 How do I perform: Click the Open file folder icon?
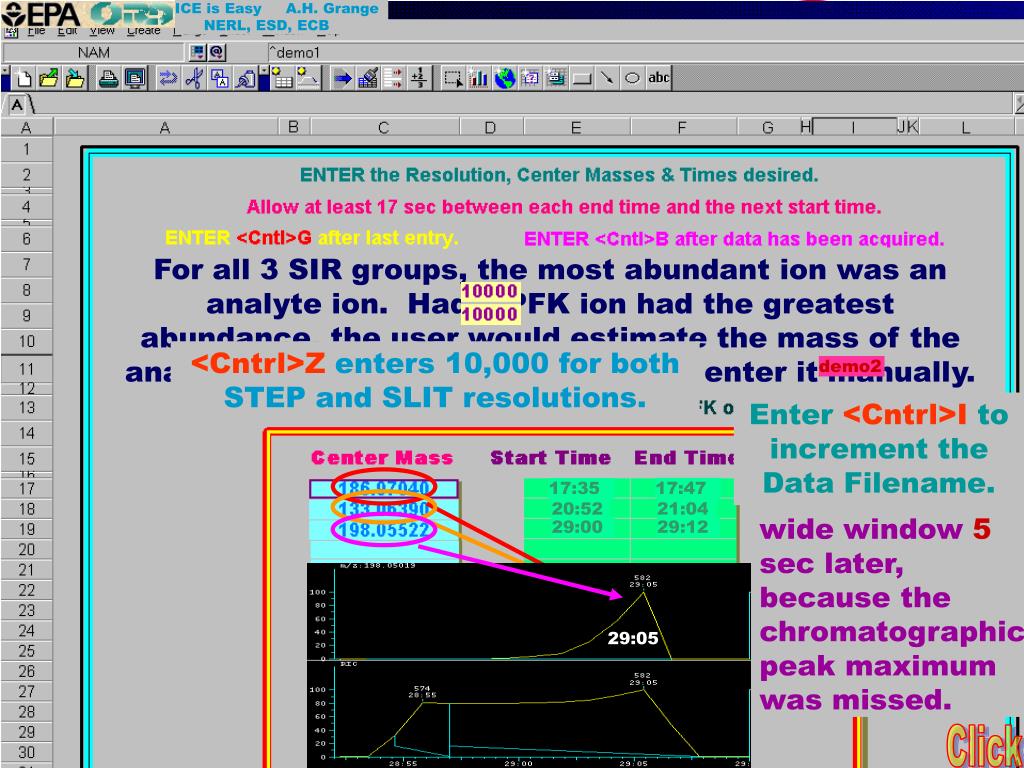pos(49,79)
